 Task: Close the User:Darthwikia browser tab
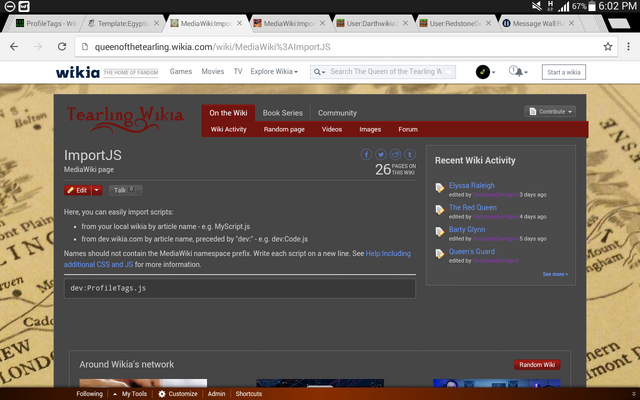[405, 23]
